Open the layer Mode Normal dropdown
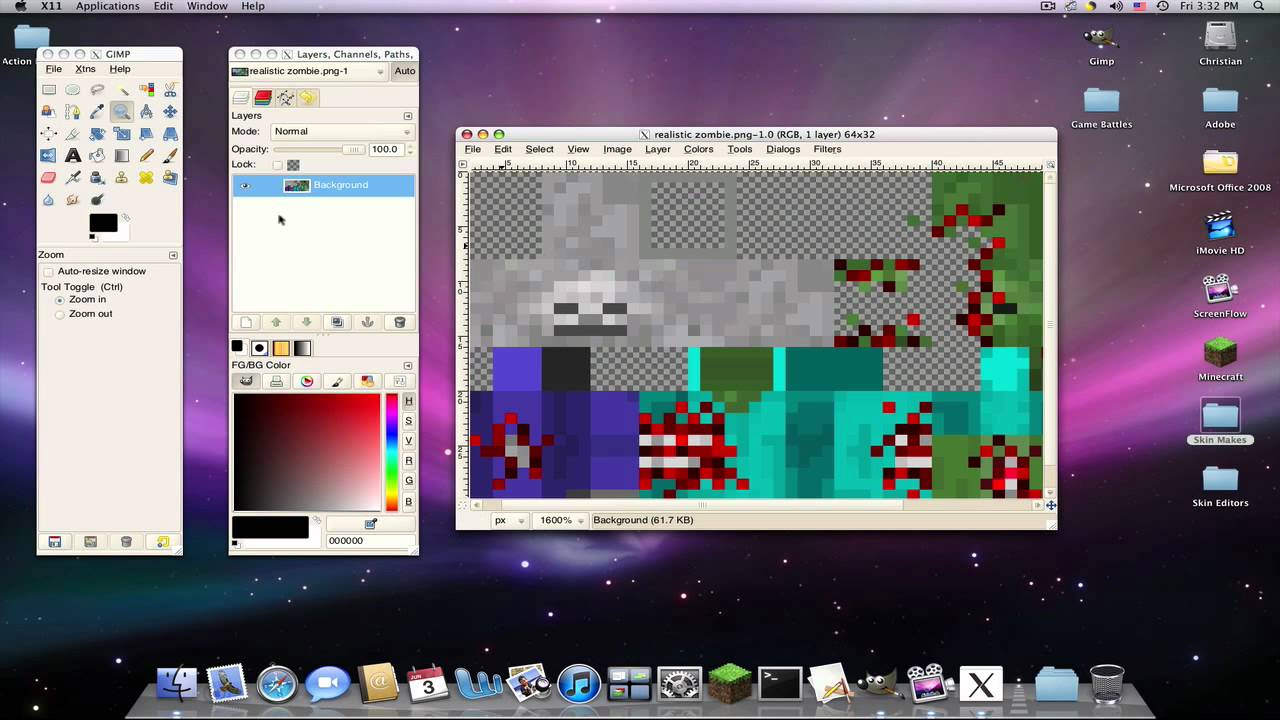 [341, 131]
